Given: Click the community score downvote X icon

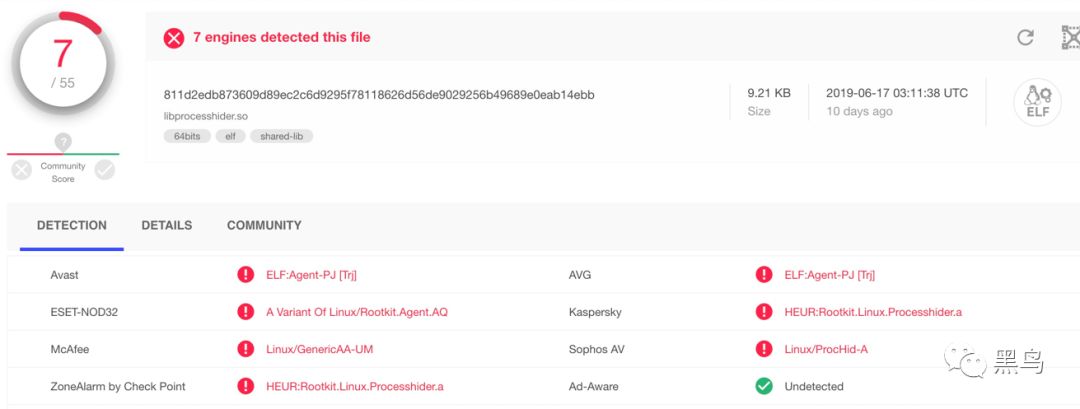Looking at the screenshot, I should 21,171.
